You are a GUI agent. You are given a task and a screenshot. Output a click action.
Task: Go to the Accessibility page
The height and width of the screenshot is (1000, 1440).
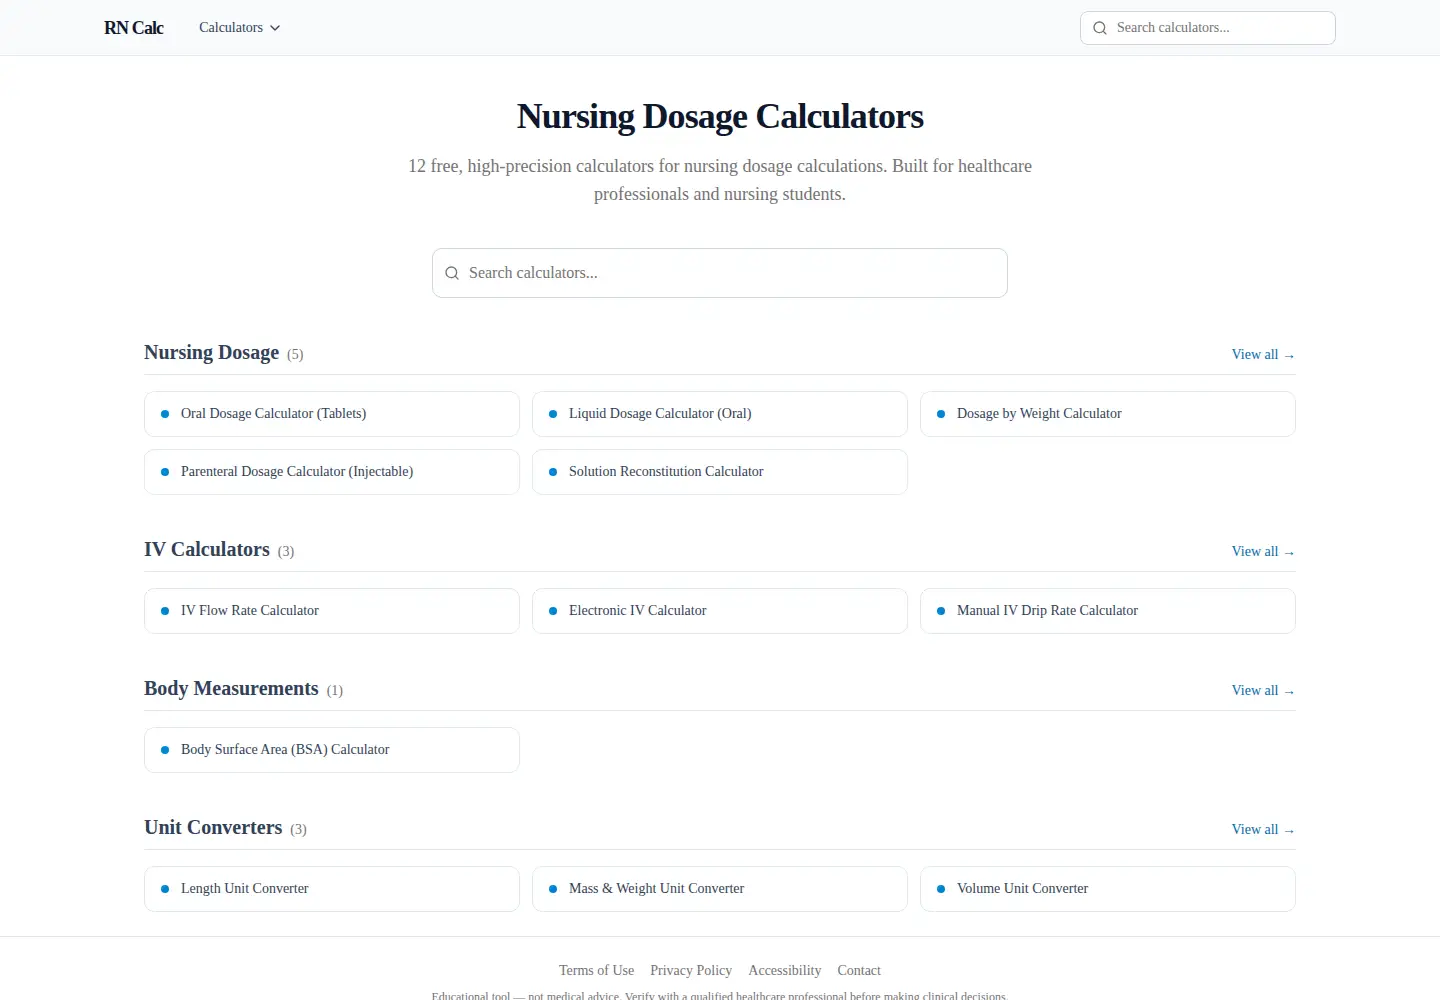(785, 971)
